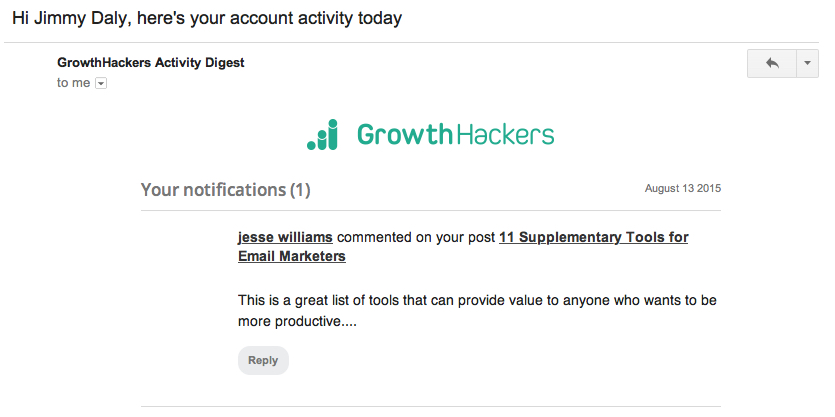The height and width of the screenshot is (417, 835).
Task: Click the divider line below the Reply button
Action: (x=430, y=407)
